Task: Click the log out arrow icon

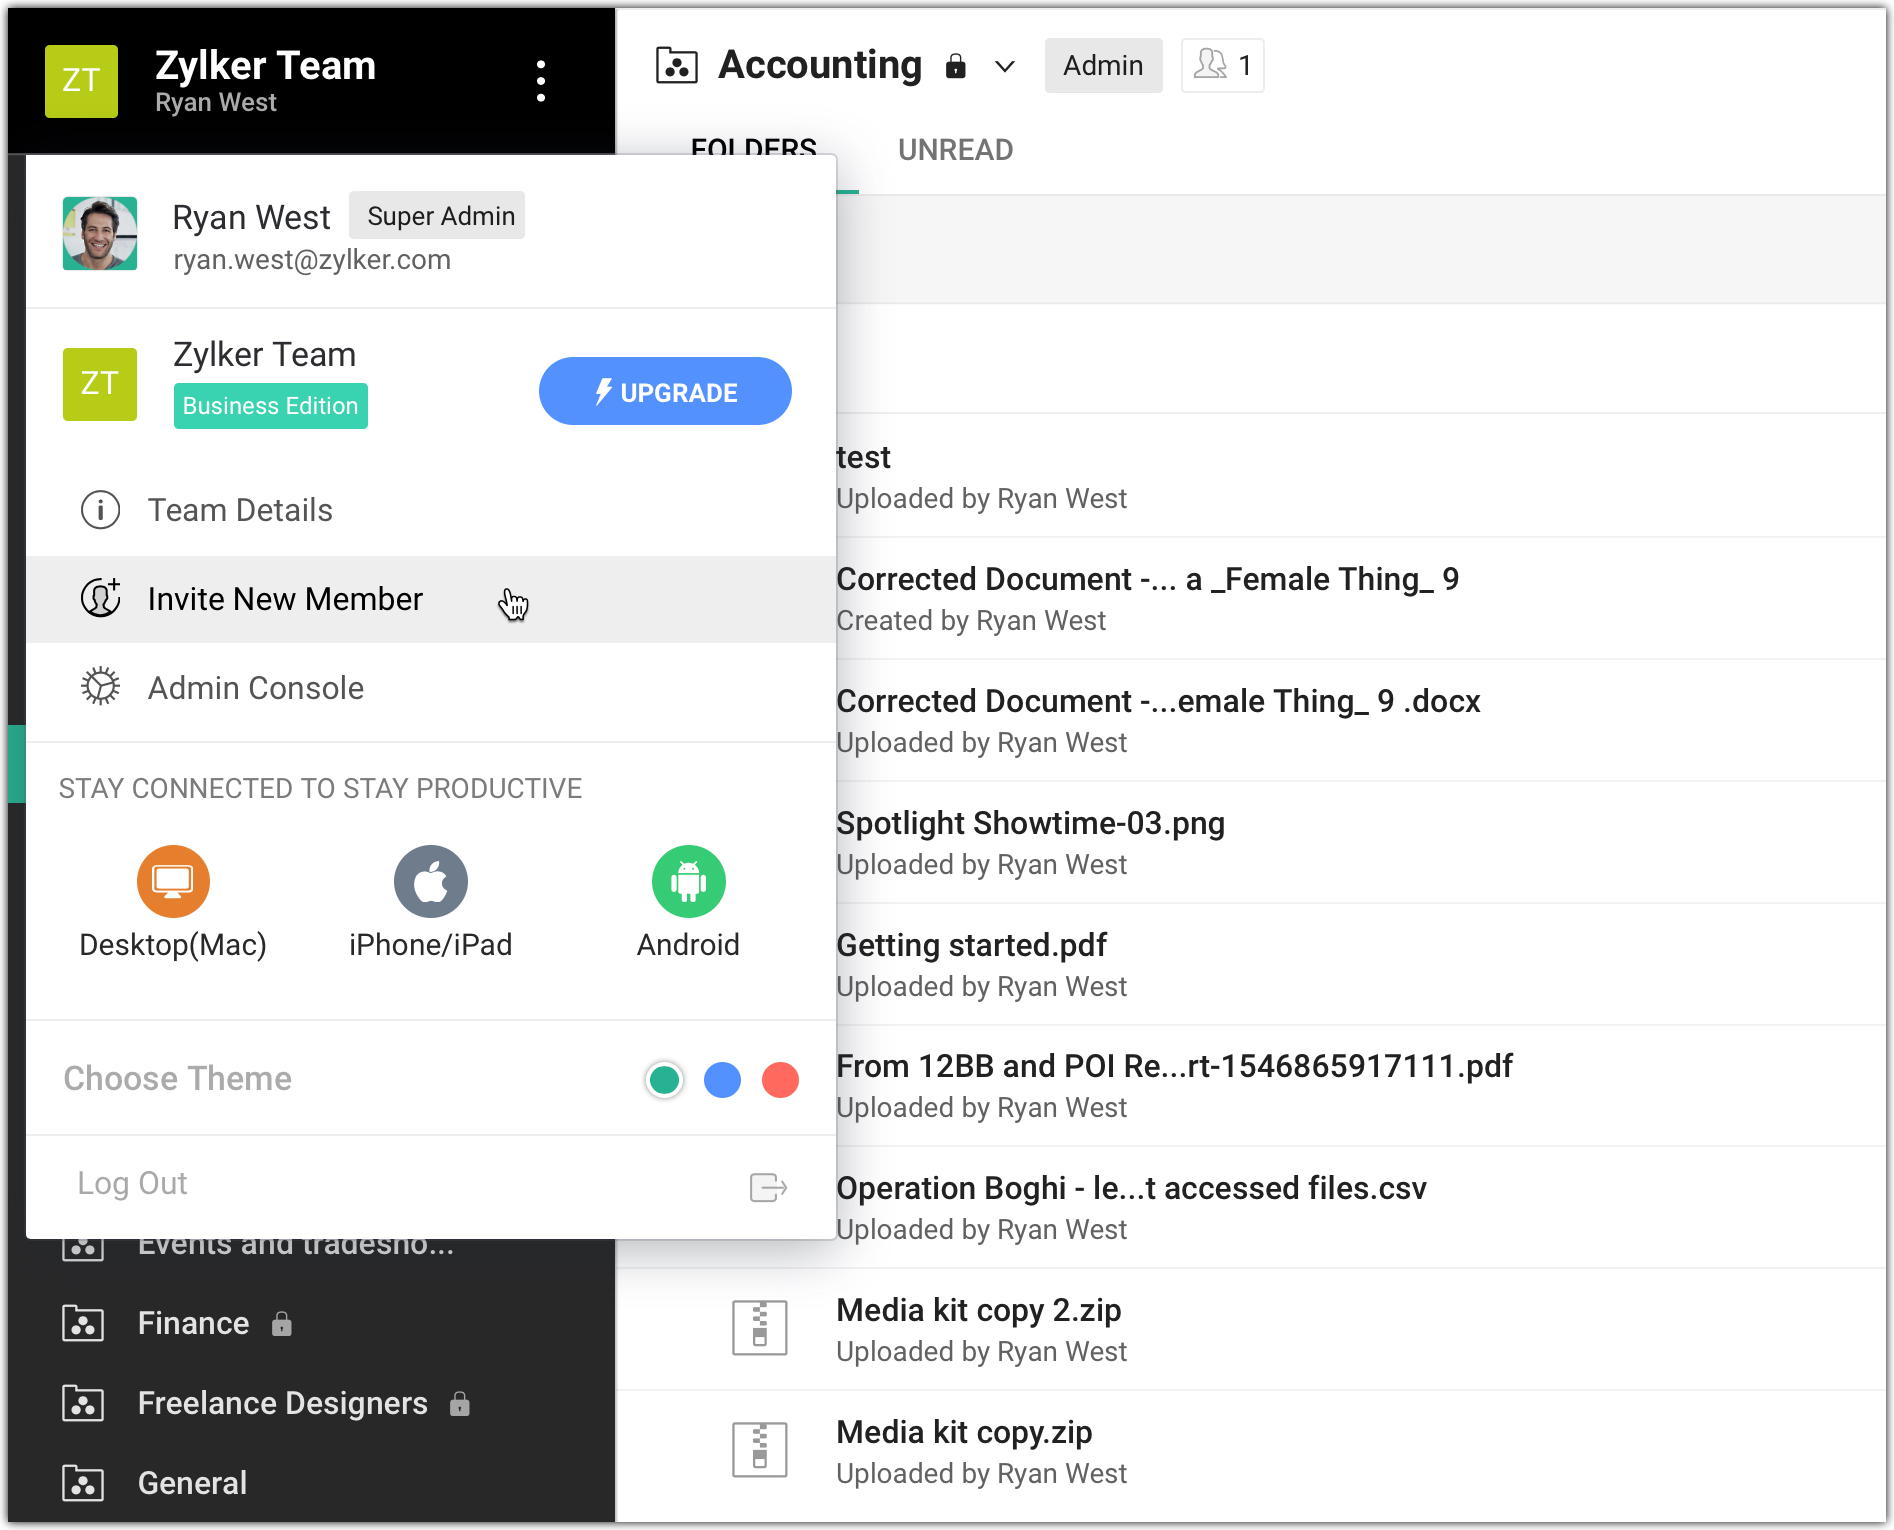Action: click(x=769, y=1187)
